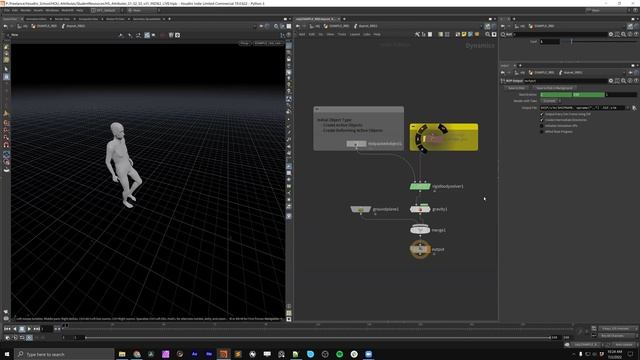
Task: Expand the scene view path dropdown
Action: point(255,26)
